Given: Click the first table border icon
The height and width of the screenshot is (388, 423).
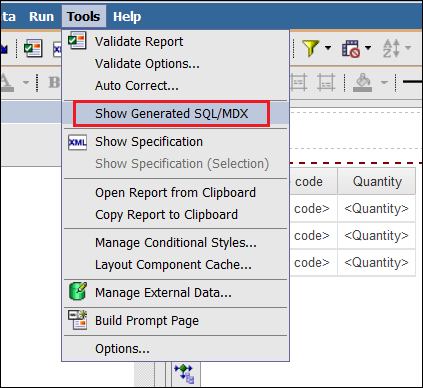Looking at the screenshot, I should (298, 82).
